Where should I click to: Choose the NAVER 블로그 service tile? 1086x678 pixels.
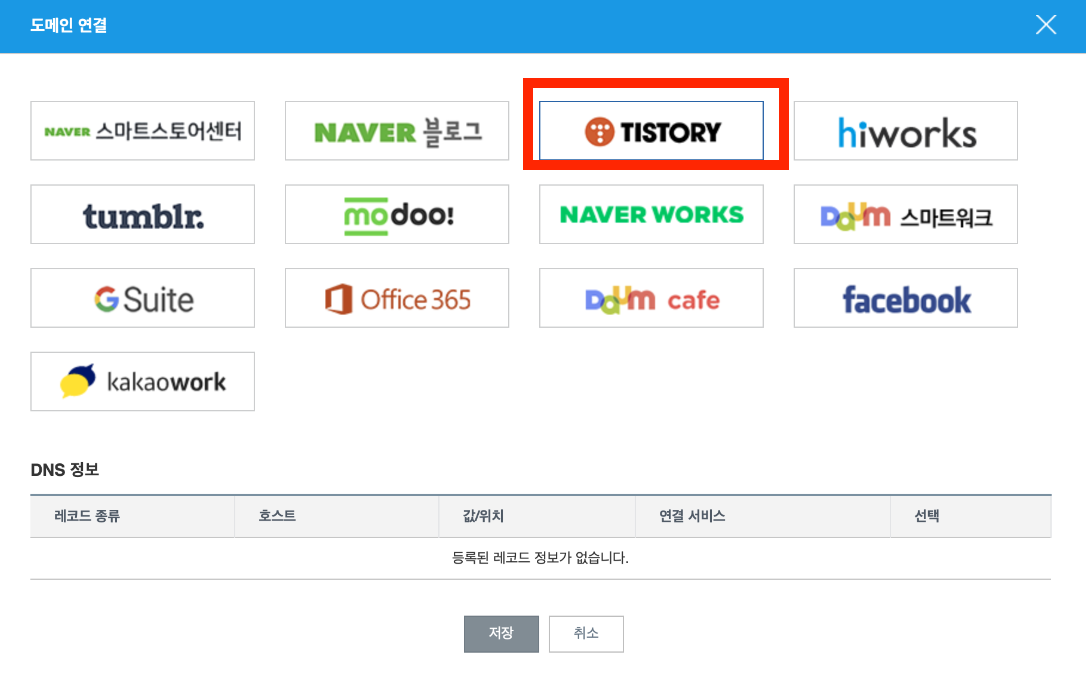point(397,131)
